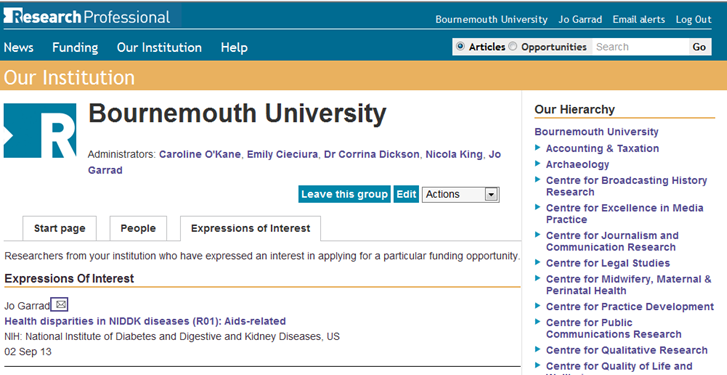Open Centre for Excellence in Media Practice
Viewport: 727px width, 375px height.
click(x=625, y=214)
